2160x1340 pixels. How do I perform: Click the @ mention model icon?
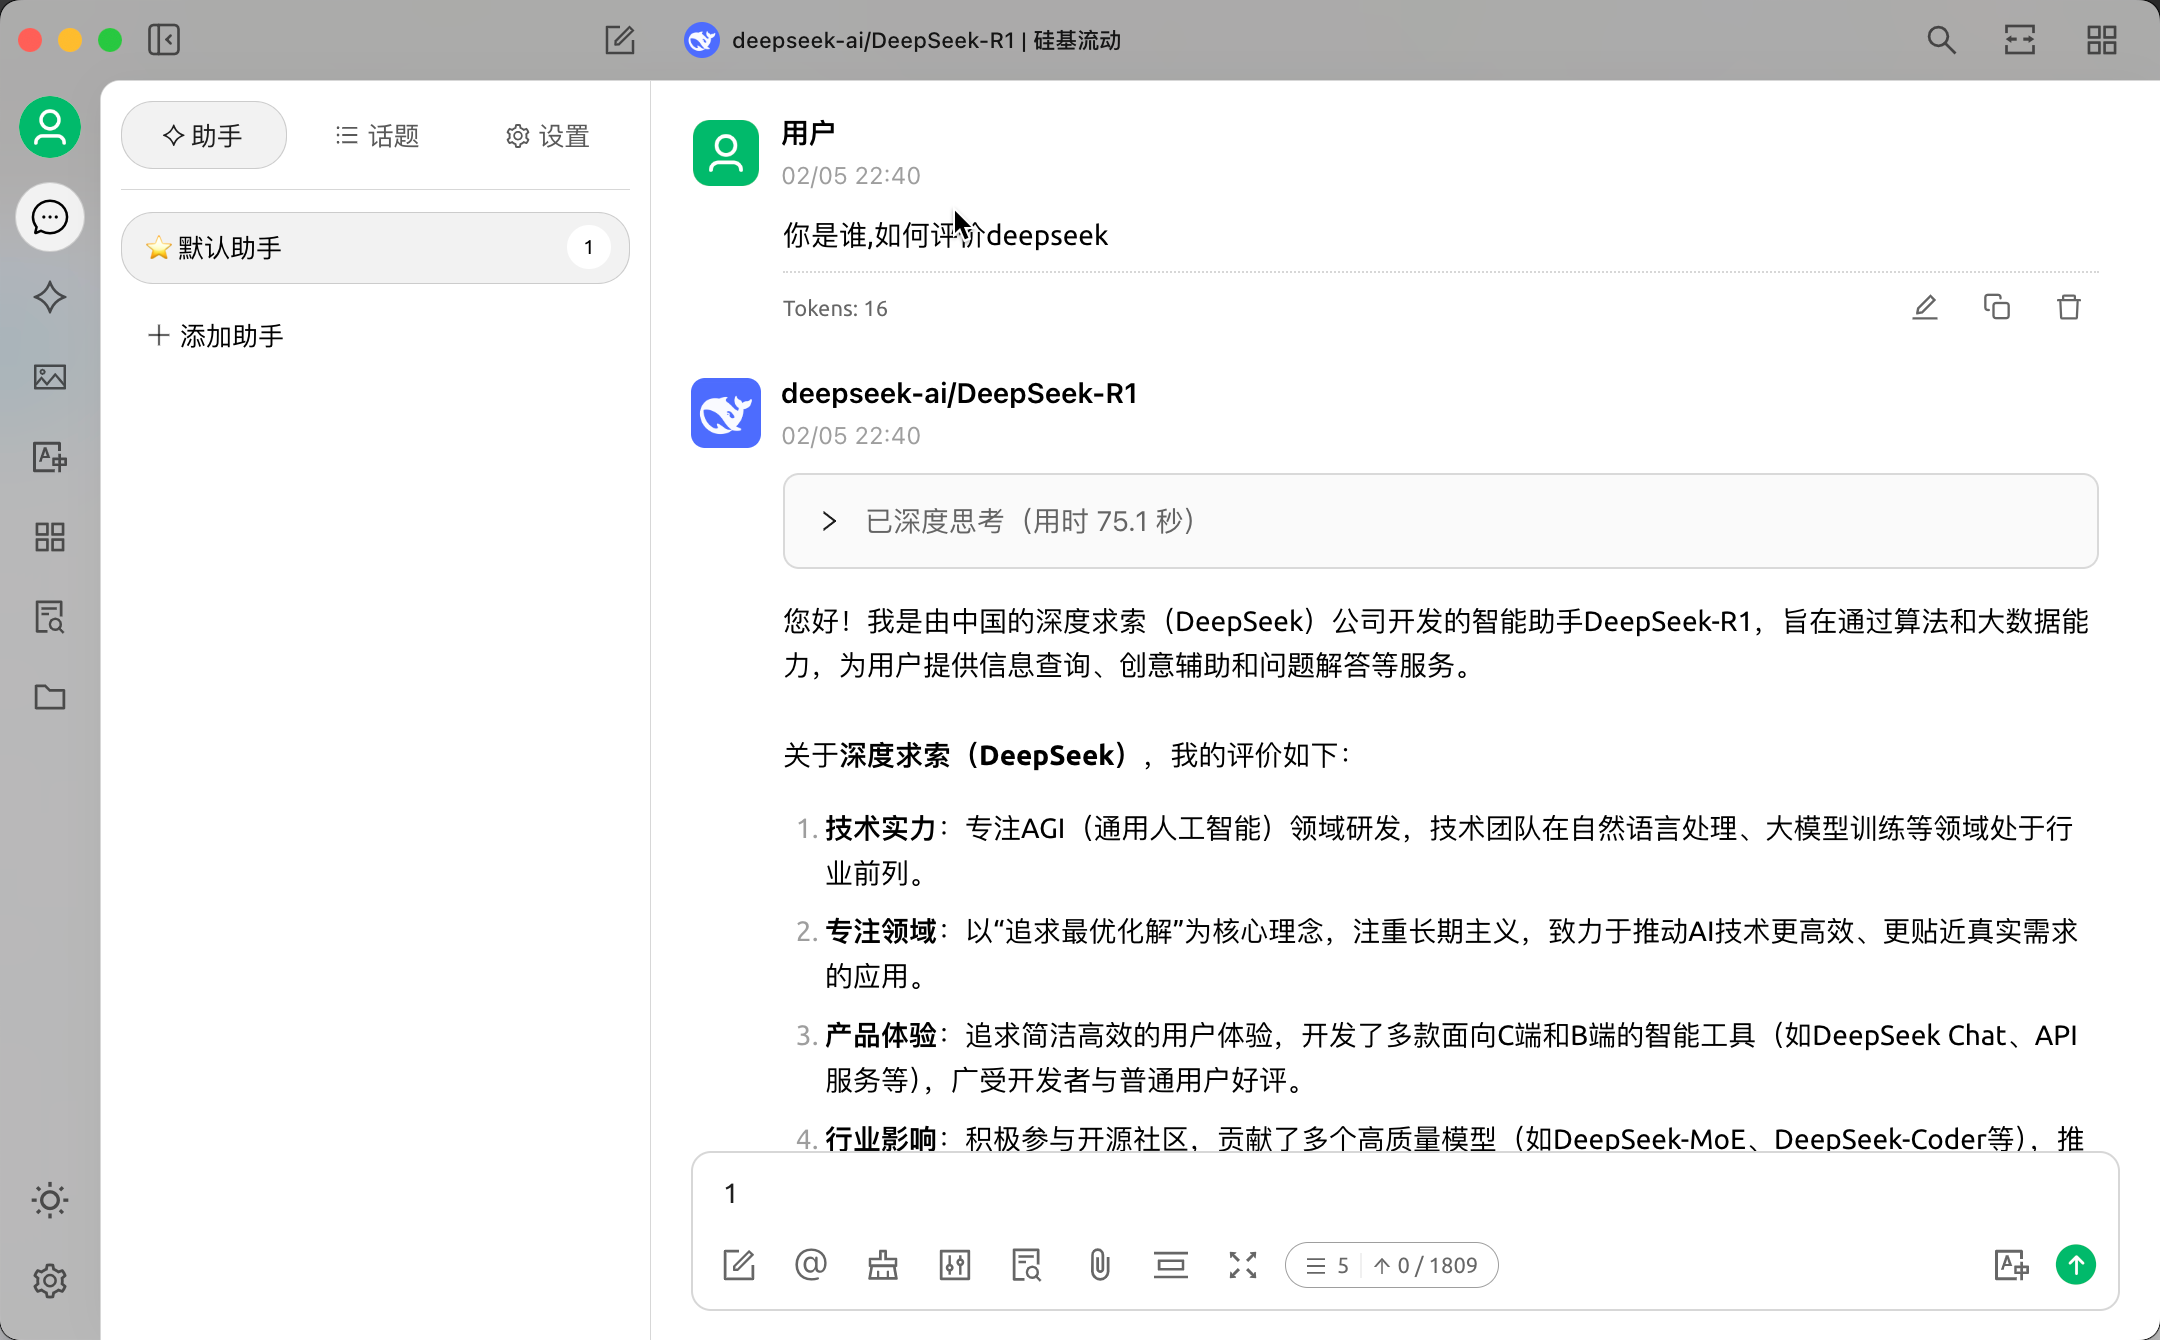811,1265
